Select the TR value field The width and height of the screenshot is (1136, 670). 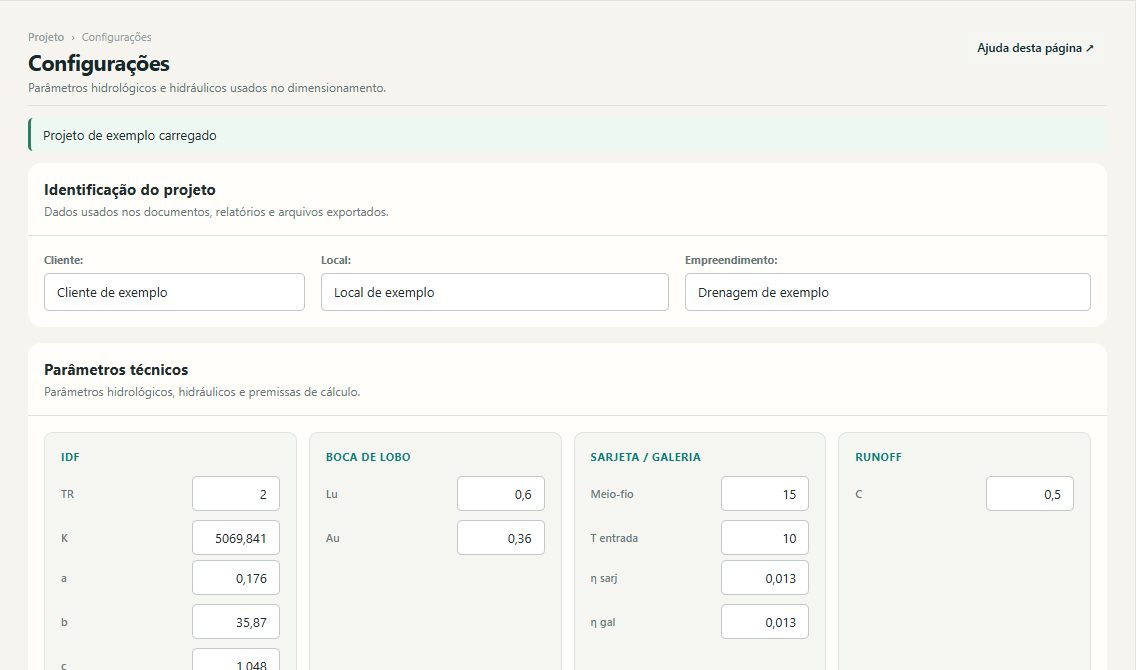235,494
